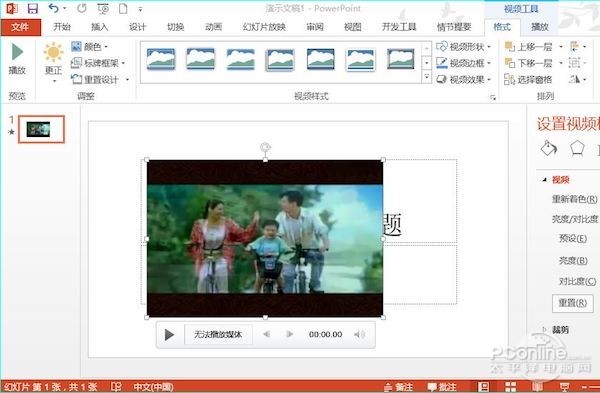The width and height of the screenshot is (600, 393).
Task: Click the 选择窗格 selection pane icon
Action: coord(509,79)
